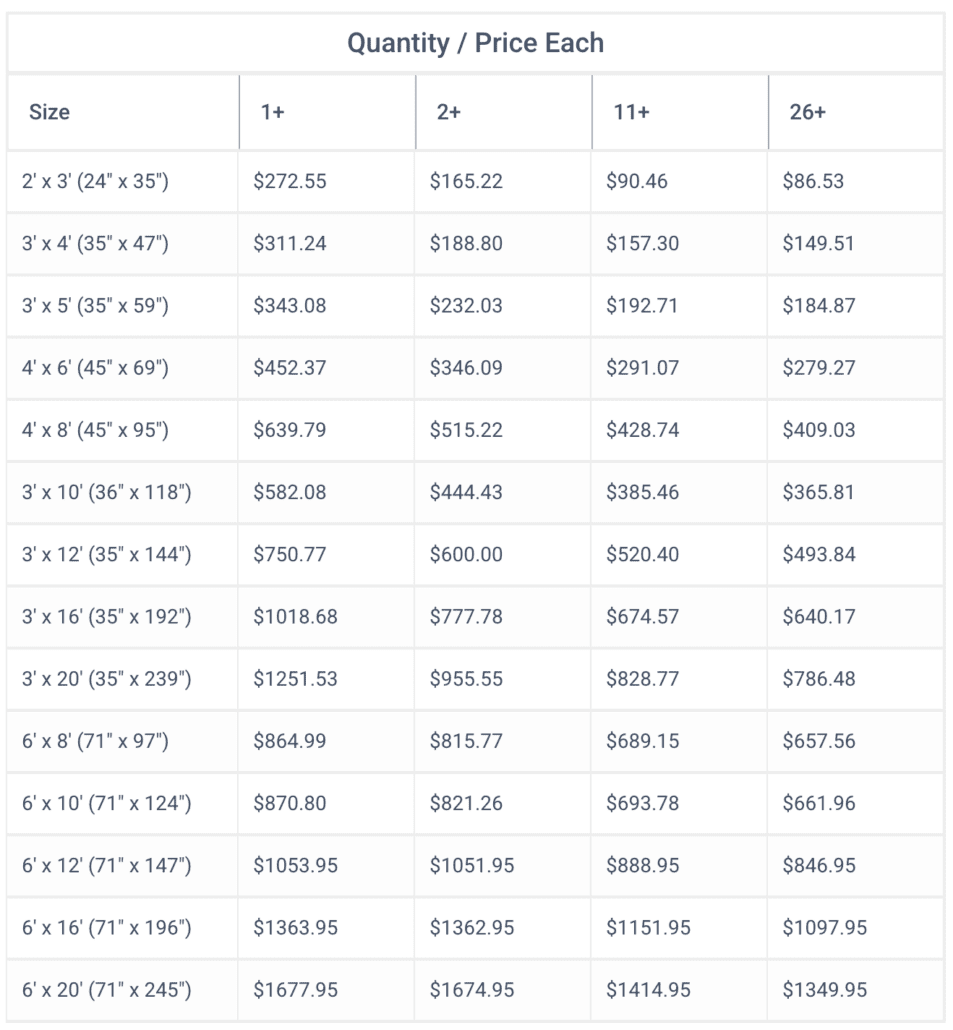
Task: Choose the 6' x 8' (71" x 97") row
Action: [x=95, y=741]
